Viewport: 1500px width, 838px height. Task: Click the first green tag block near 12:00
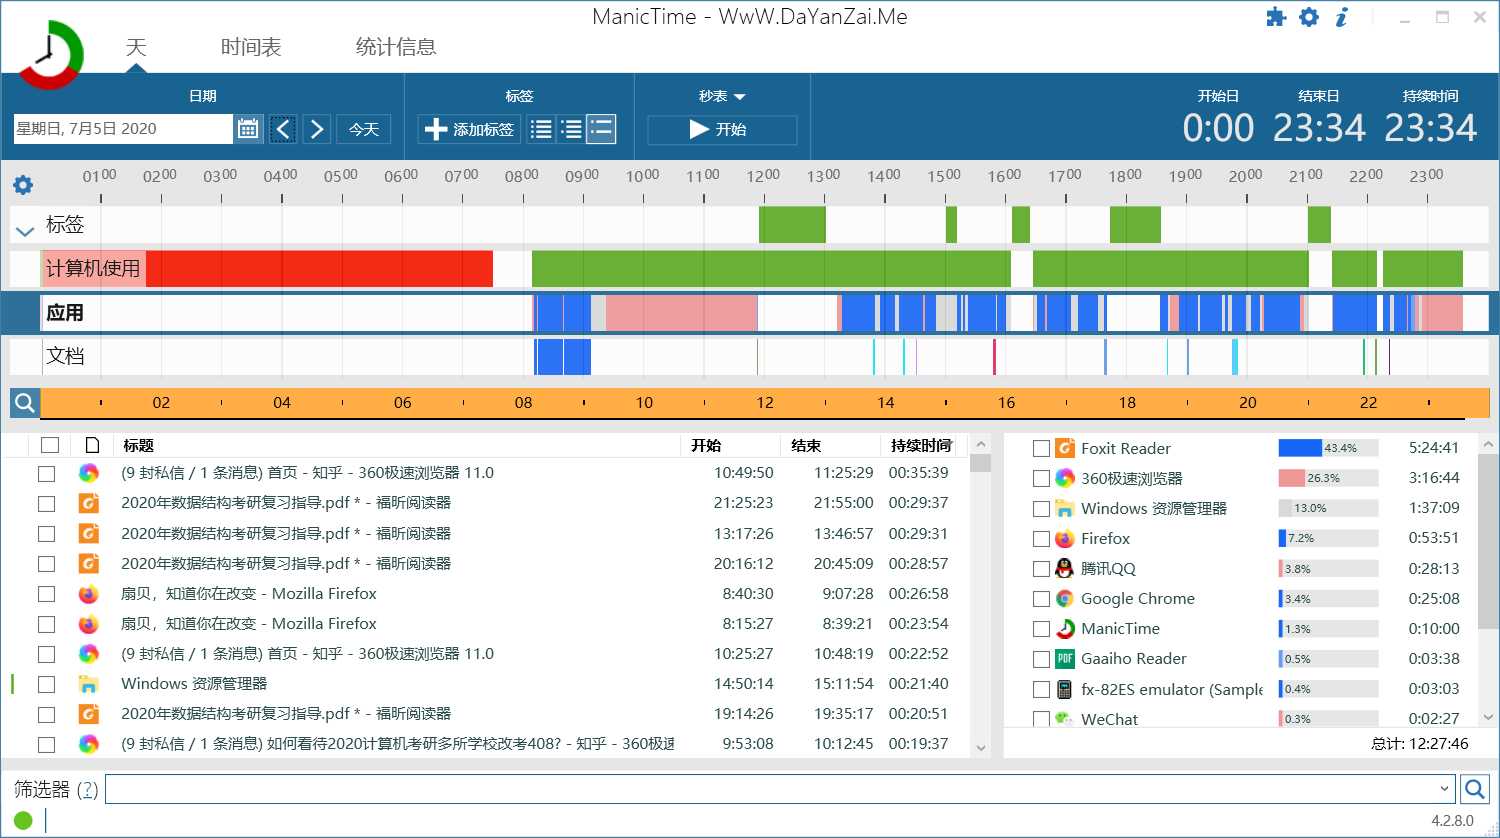[x=792, y=225]
